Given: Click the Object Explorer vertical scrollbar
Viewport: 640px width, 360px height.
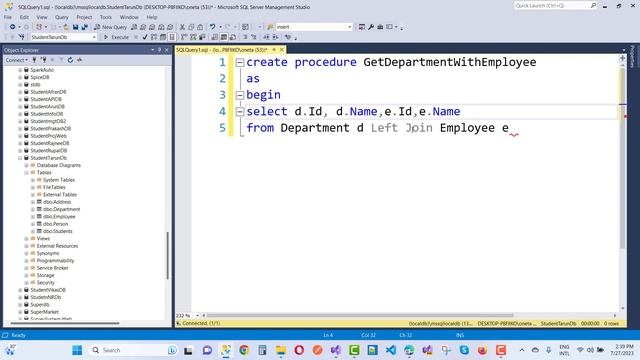Looking at the screenshot, I should click(x=167, y=255).
